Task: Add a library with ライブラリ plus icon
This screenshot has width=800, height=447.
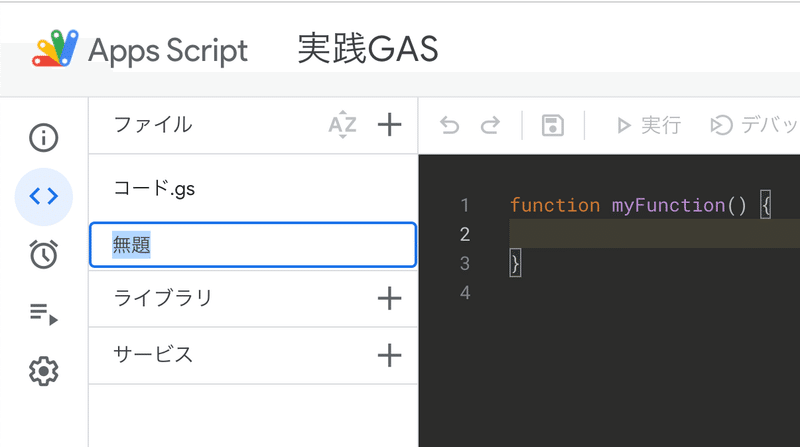Action: pyautogui.click(x=389, y=298)
